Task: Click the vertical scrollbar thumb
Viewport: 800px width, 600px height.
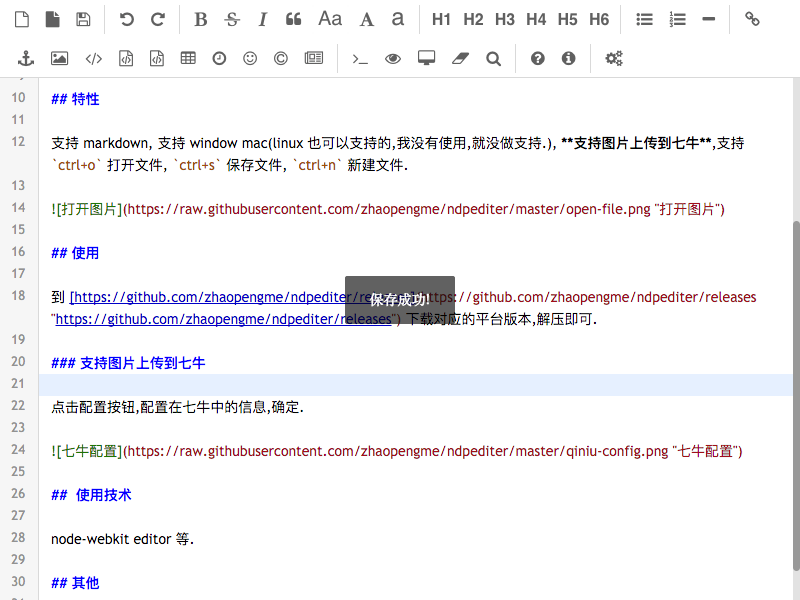Action: click(x=796, y=395)
